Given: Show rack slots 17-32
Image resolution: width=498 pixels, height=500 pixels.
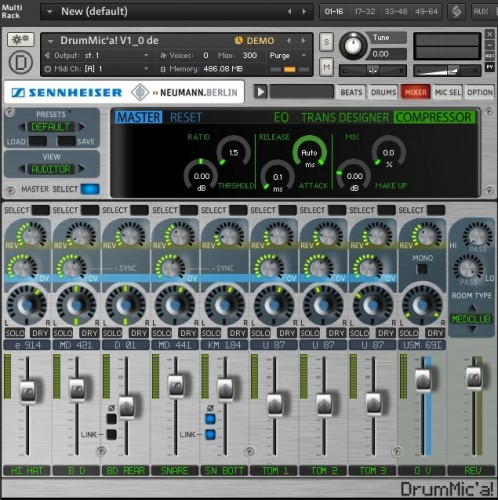Looking at the screenshot, I should (365, 12).
